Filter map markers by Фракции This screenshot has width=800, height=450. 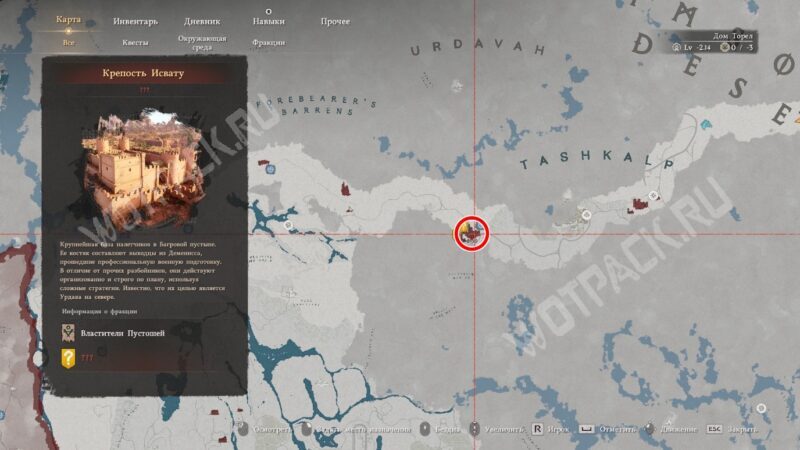coord(268,43)
